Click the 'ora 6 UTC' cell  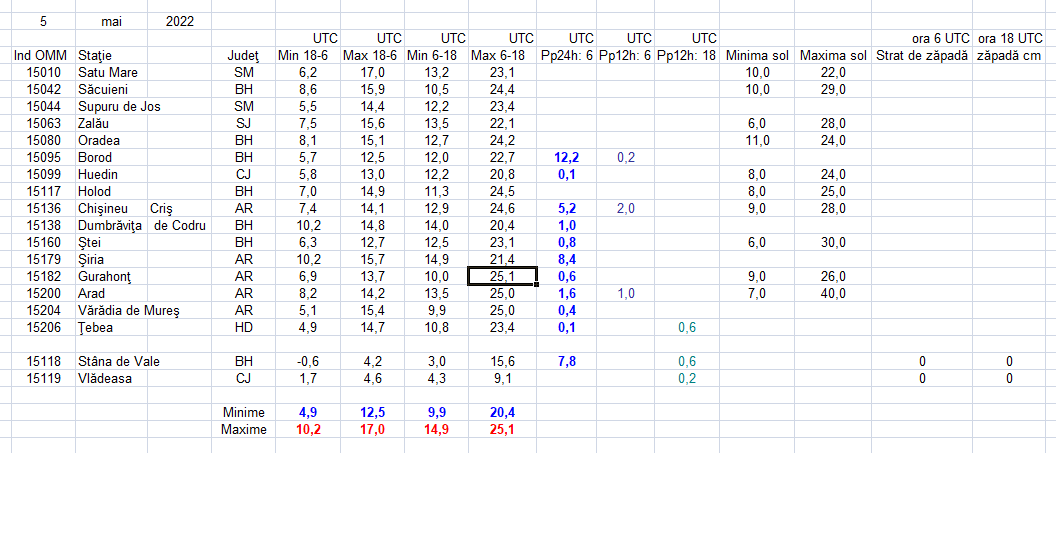click(x=922, y=38)
